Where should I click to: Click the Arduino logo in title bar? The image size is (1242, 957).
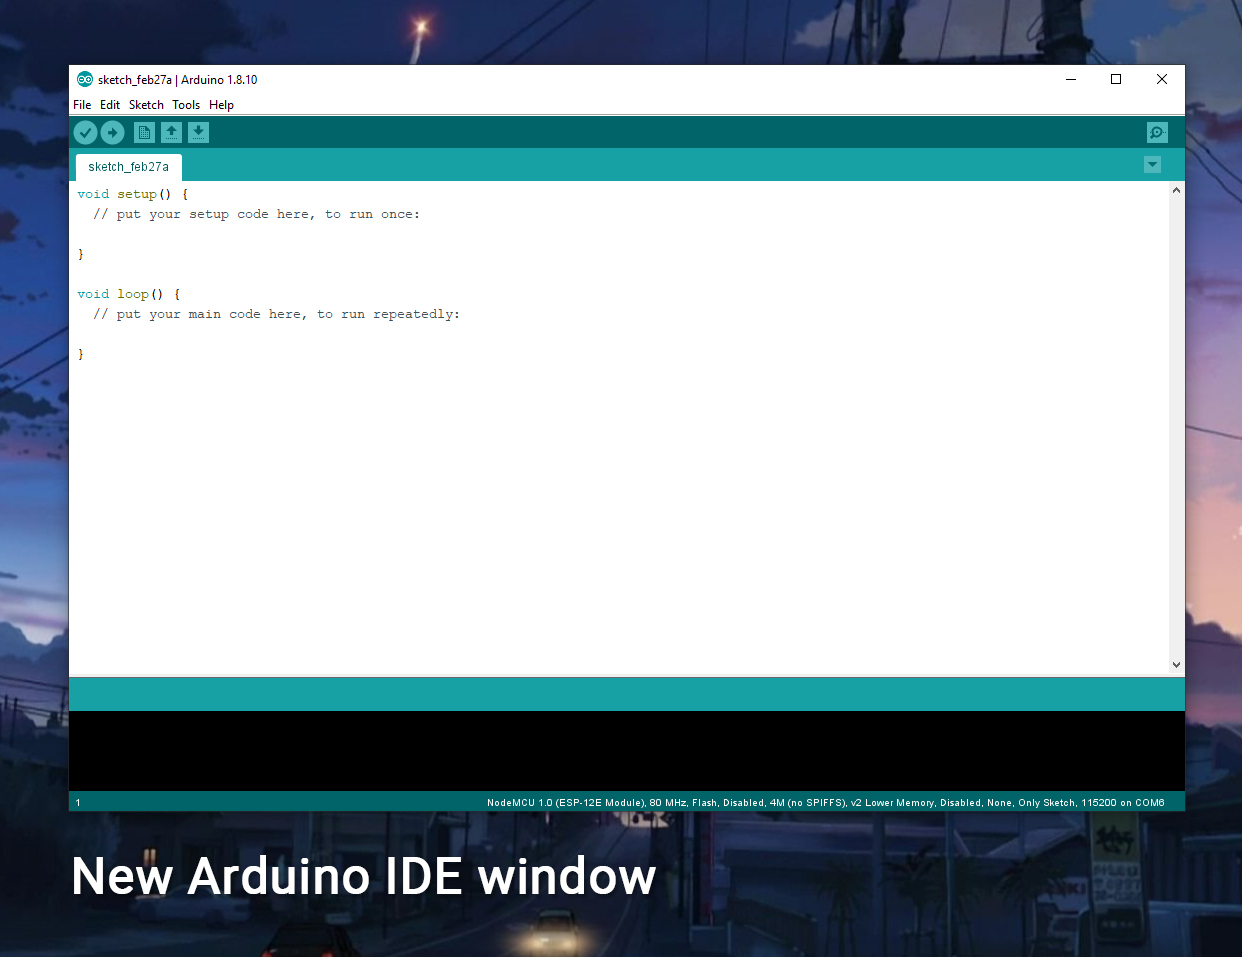tap(85, 79)
